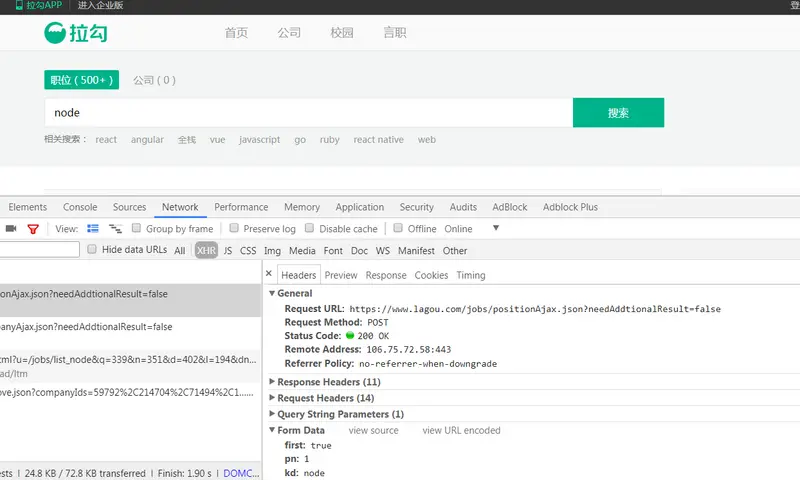Click the 进入企业版 top link
Viewport: 800px width, 480px height.
(101, 5)
